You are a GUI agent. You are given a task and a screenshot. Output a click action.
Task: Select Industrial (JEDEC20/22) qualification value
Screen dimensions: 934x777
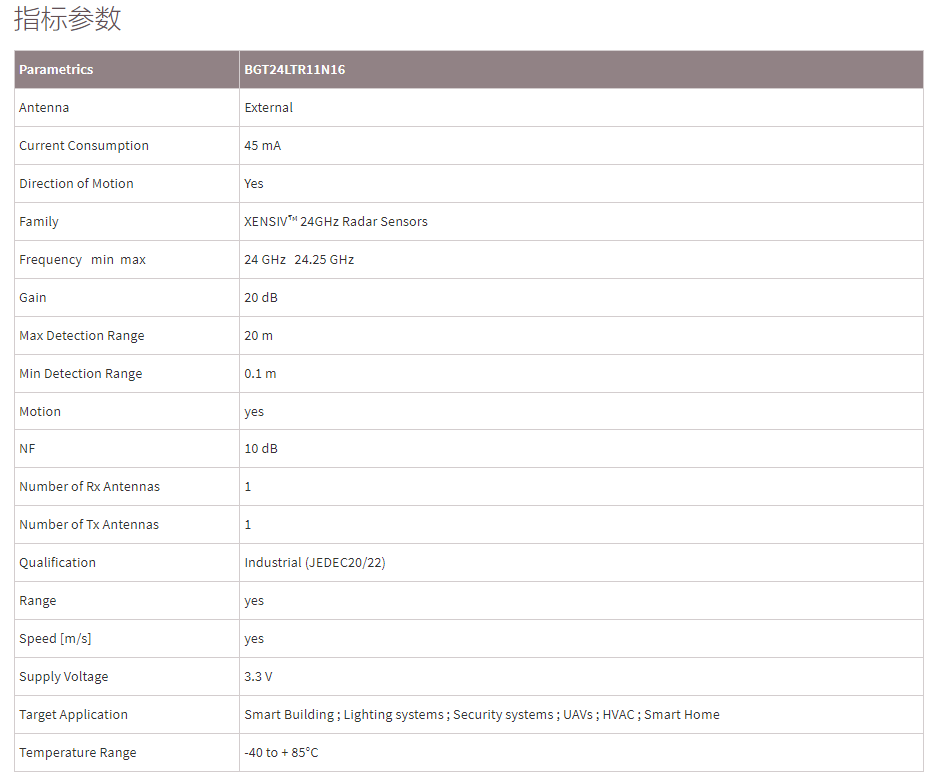(x=315, y=563)
